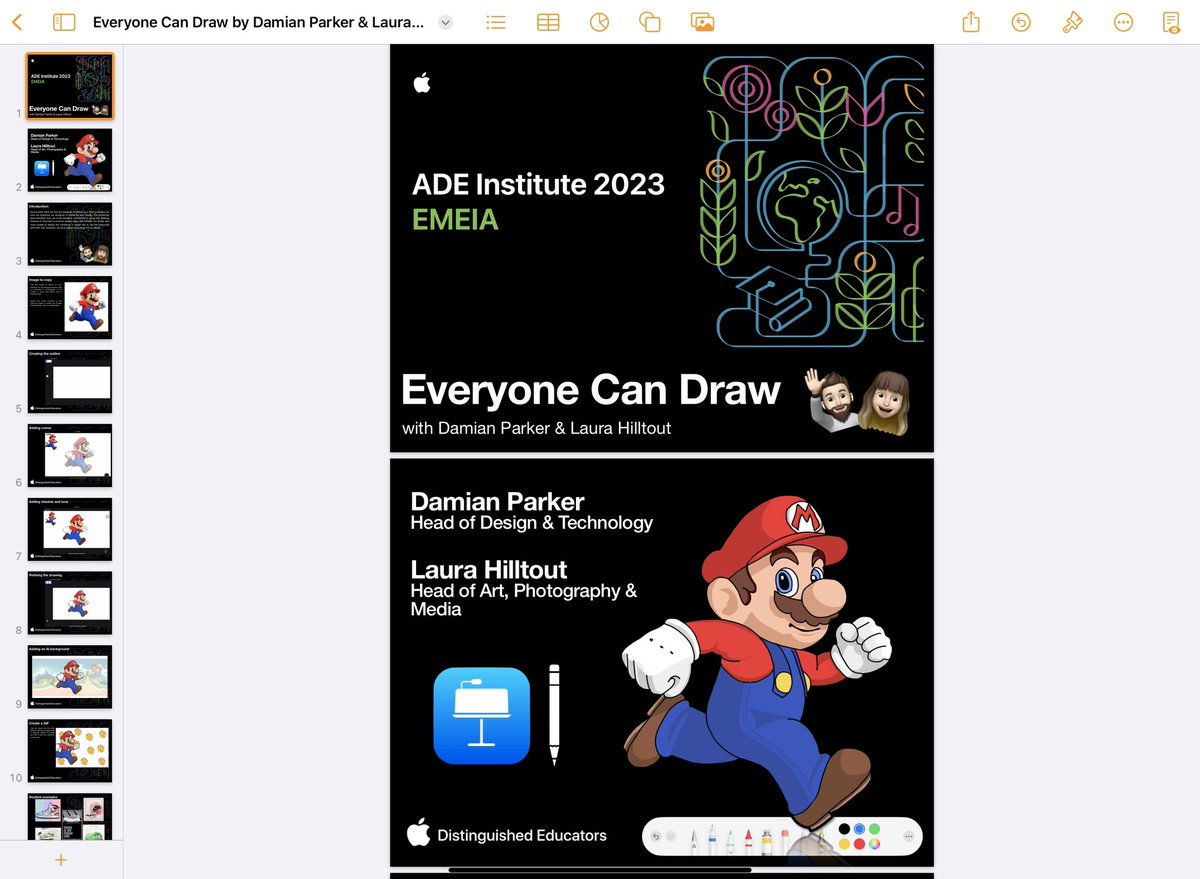
Task: Select the Apple logo beside Distinguished Educators
Action: [x=418, y=832]
